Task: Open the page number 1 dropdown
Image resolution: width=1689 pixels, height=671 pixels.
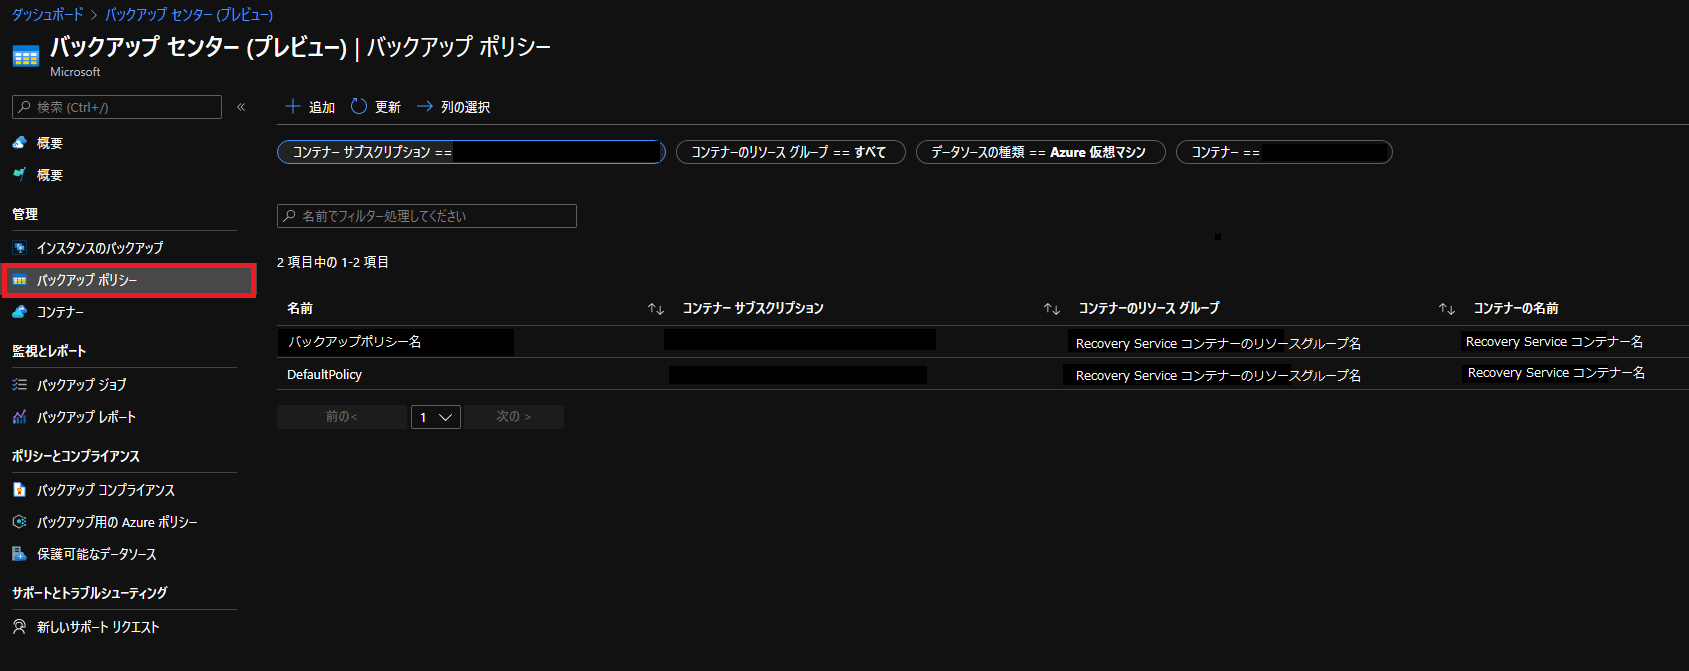Action: (436, 417)
